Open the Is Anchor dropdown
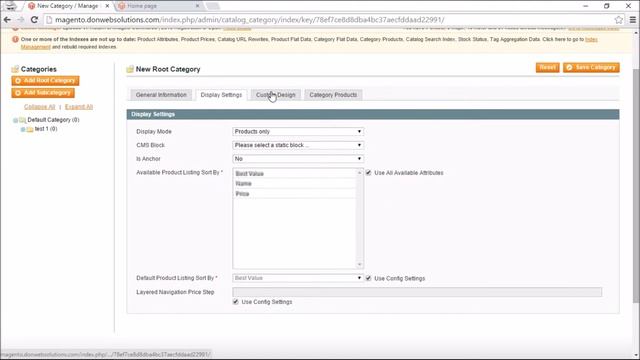This screenshot has width=640, height=360. coord(298,158)
